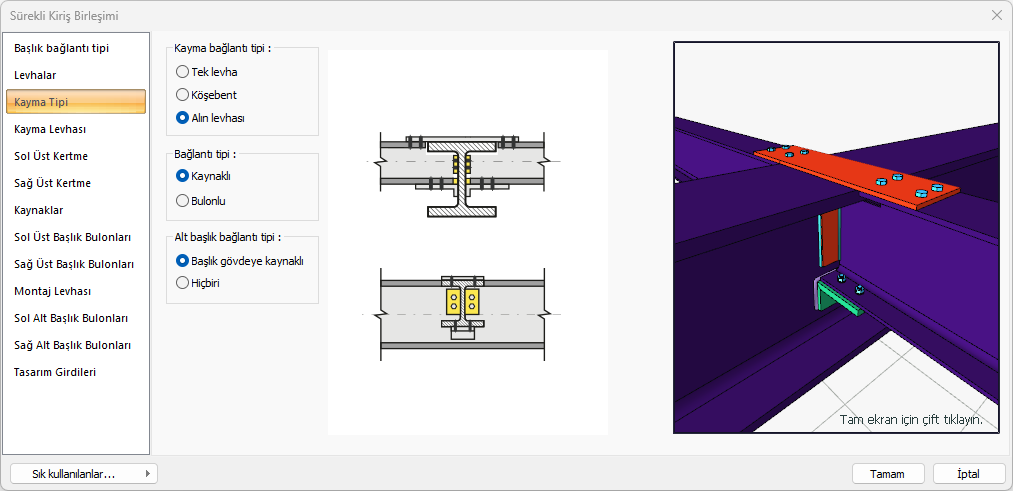Viewport: 1013px width, 491px height.
Task: Select the Kayma Tipi sidebar item
Action: click(76, 102)
